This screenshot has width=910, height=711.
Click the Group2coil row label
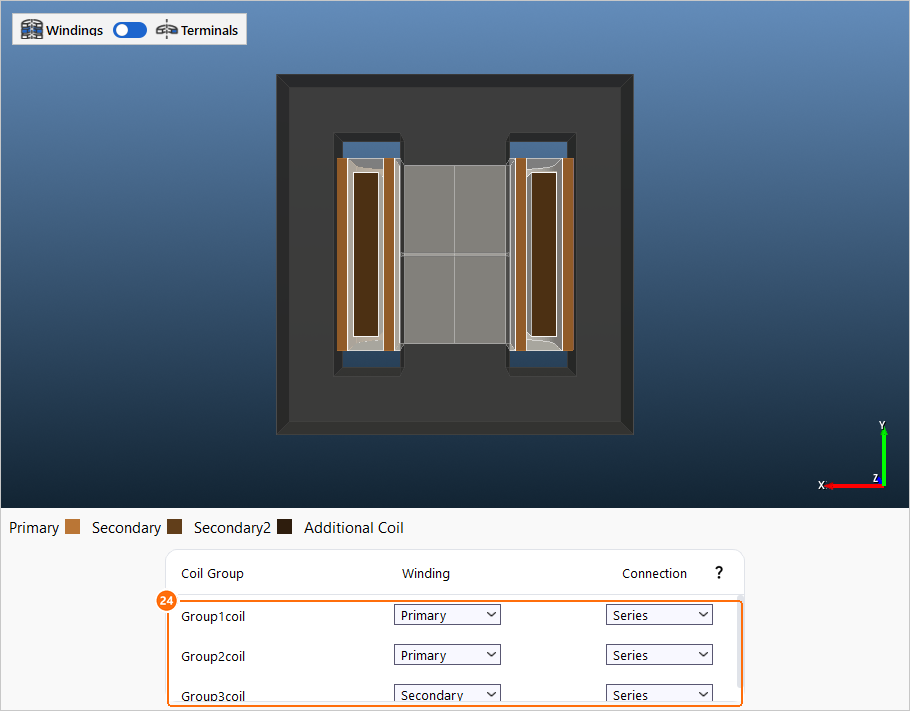[x=213, y=656]
